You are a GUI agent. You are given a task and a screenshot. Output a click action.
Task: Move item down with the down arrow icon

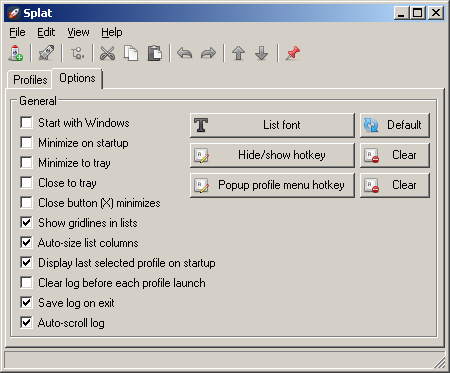tap(262, 53)
